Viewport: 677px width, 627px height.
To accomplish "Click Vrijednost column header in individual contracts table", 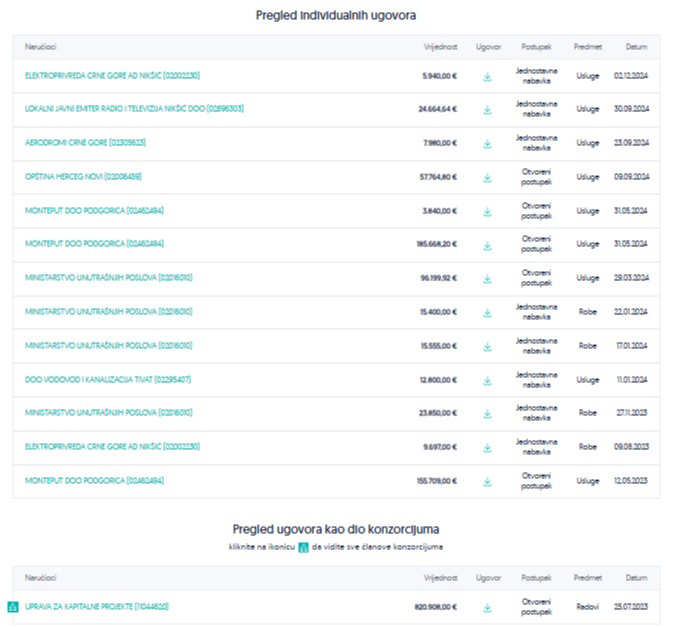I will click(x=440, y=47).
